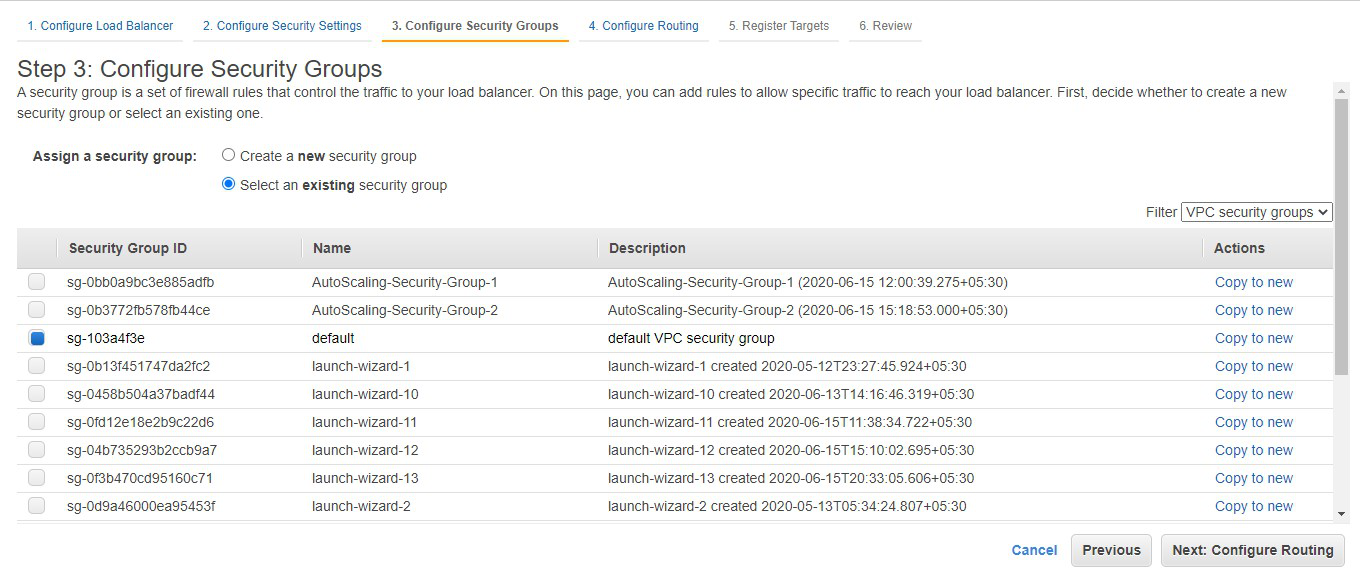Click the Cancel link
The width and height of the screenshot is (1360, 578).
tap(1034, 550)
